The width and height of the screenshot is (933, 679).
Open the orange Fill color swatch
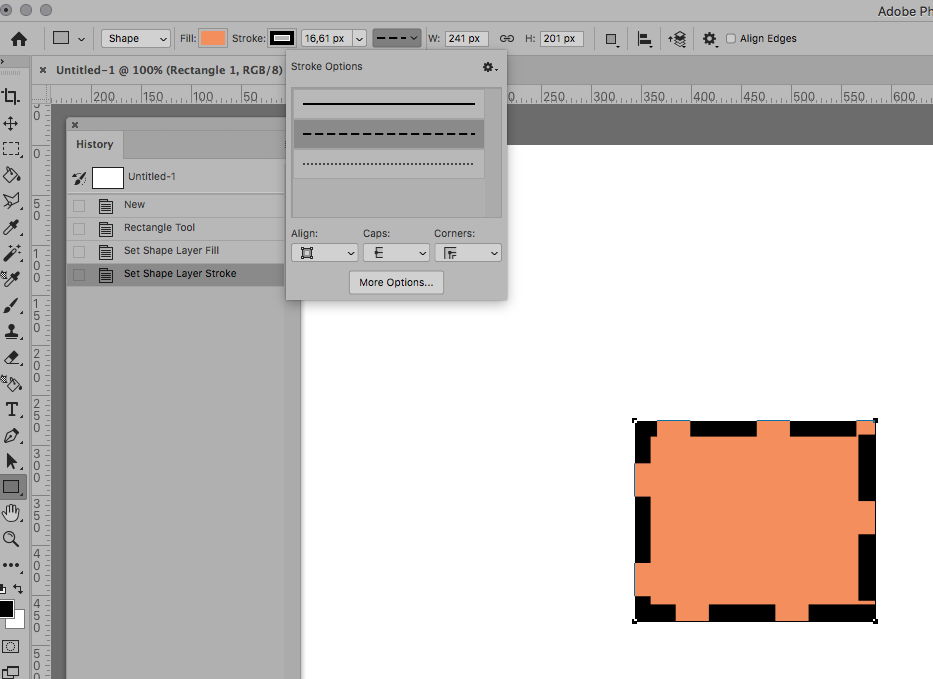point(213,39)
